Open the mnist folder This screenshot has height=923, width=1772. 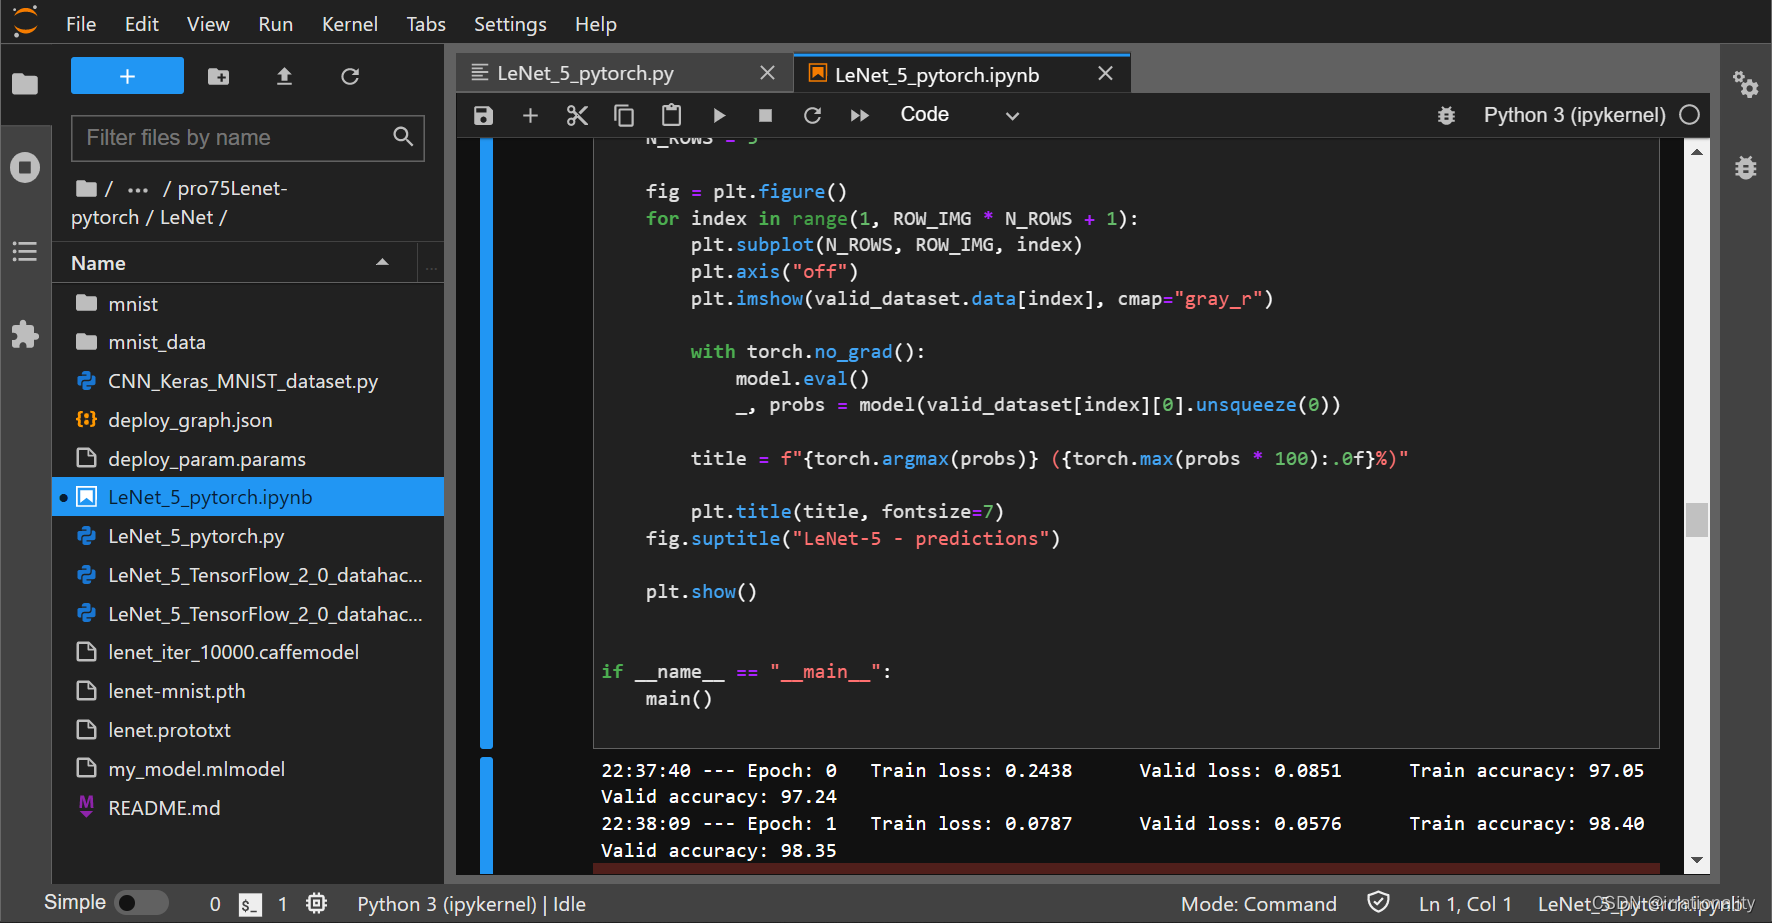pos(248,303)
